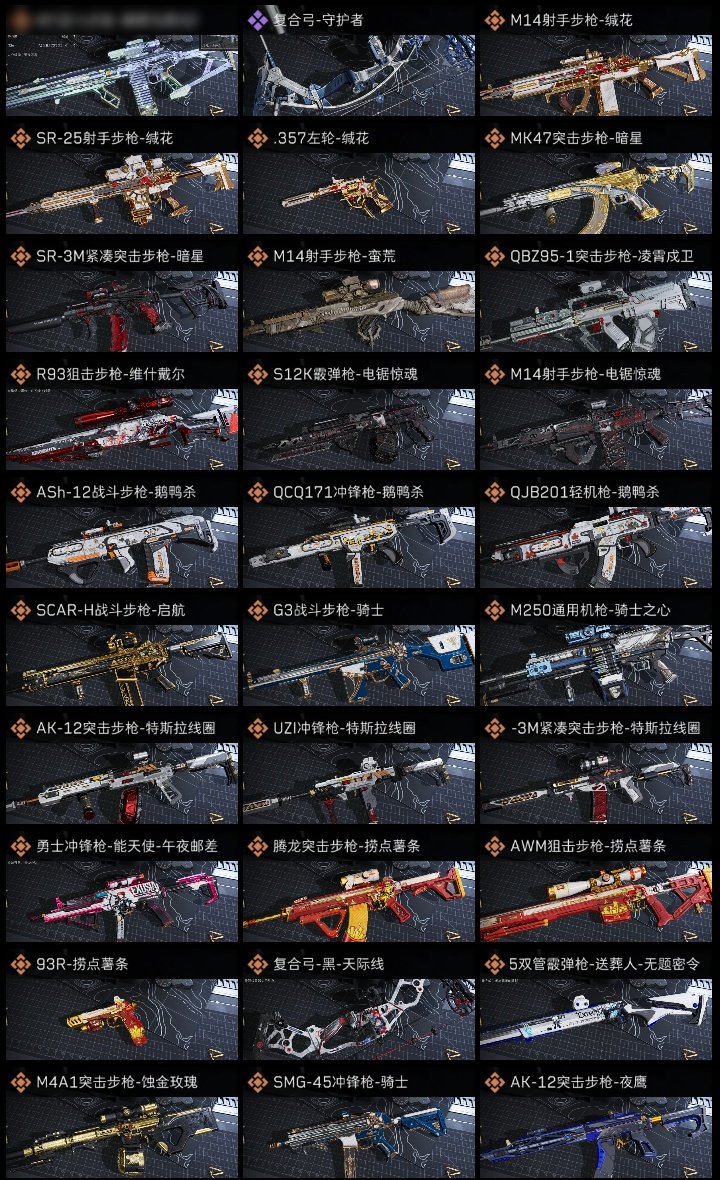Screen dimensions: 720x1180
Task: Select the .357左轮-绒花 revolver skin thumbnail
Action: click(359, 193)
